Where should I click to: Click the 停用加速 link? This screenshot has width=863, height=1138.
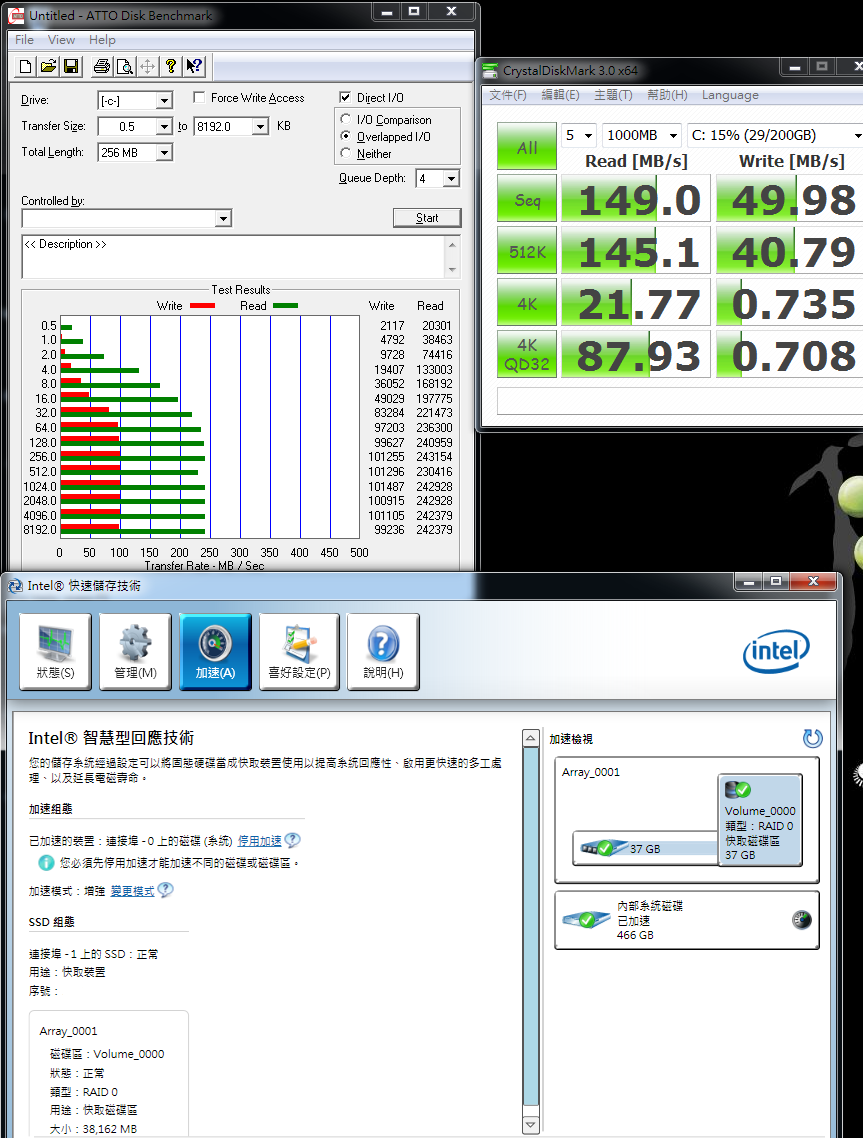(259, 840)
